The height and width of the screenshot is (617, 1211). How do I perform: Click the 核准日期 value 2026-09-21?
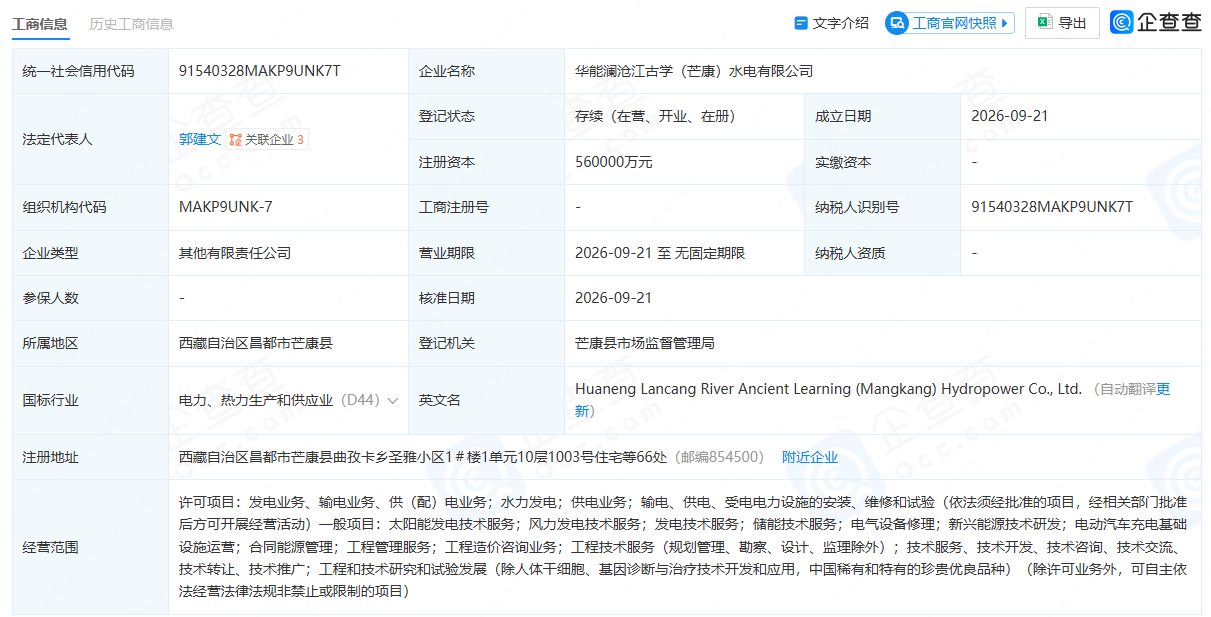tap(614, 298)
